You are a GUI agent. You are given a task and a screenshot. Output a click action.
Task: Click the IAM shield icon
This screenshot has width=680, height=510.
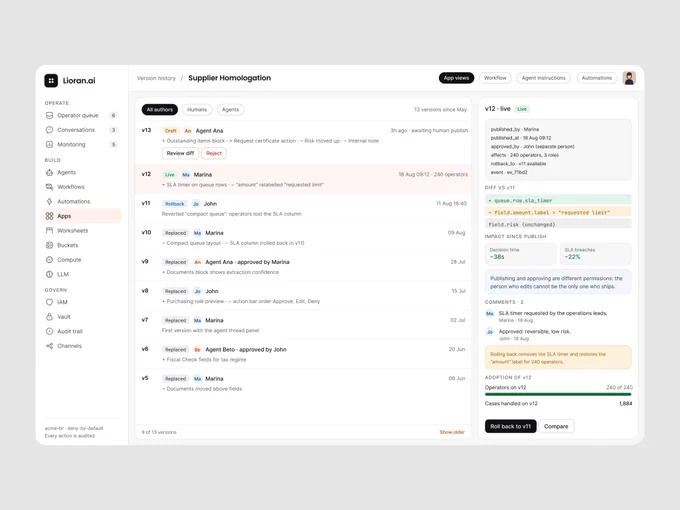pos(49,302)
